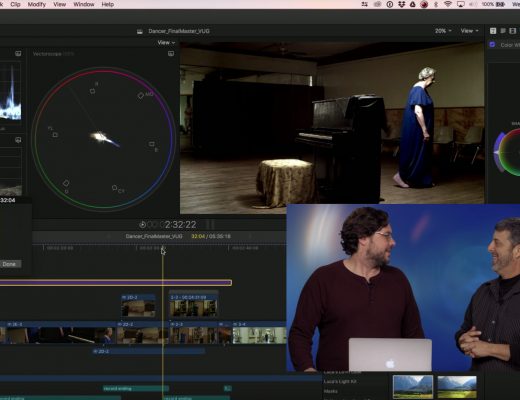This screenshot has width=520, height=400.
Task: Click the Vectorscope settings icon
Action: click(171, 53)
